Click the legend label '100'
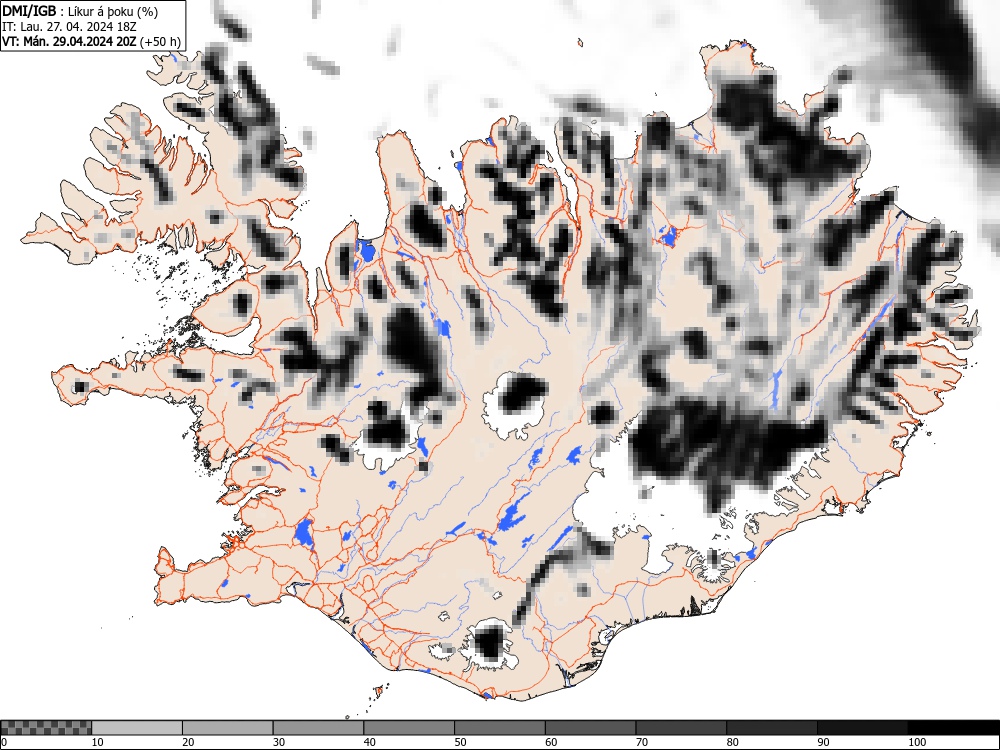Viewport: 1000px width, 750px height. click(916, 742)
